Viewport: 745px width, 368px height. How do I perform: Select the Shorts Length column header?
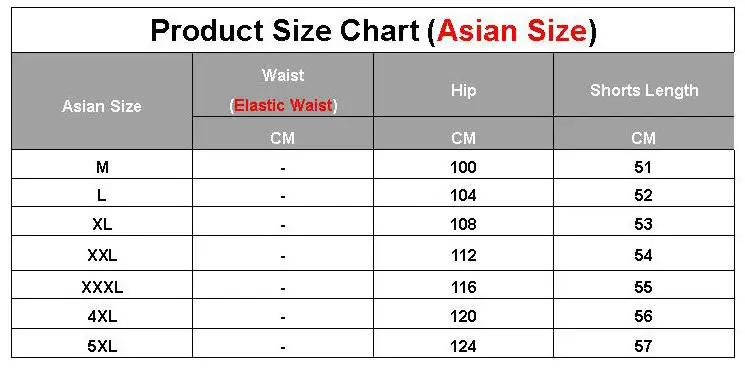pyautogui.click(x=644, y=90)
